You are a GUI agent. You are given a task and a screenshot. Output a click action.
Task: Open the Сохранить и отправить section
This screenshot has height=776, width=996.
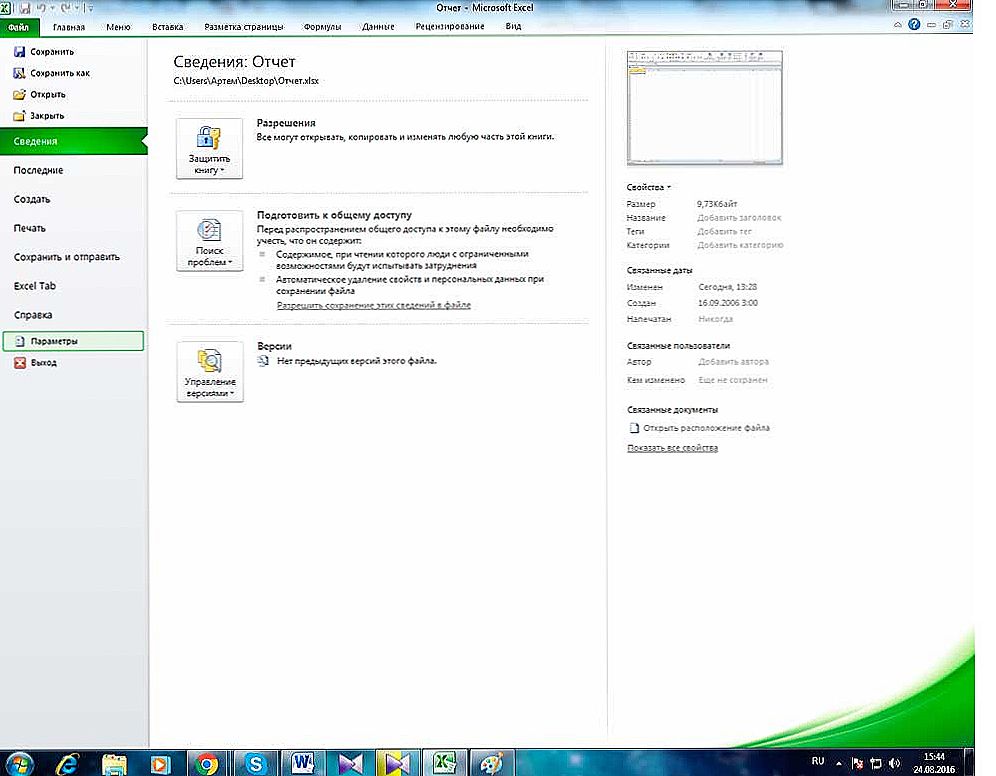(x=66, y=257)
